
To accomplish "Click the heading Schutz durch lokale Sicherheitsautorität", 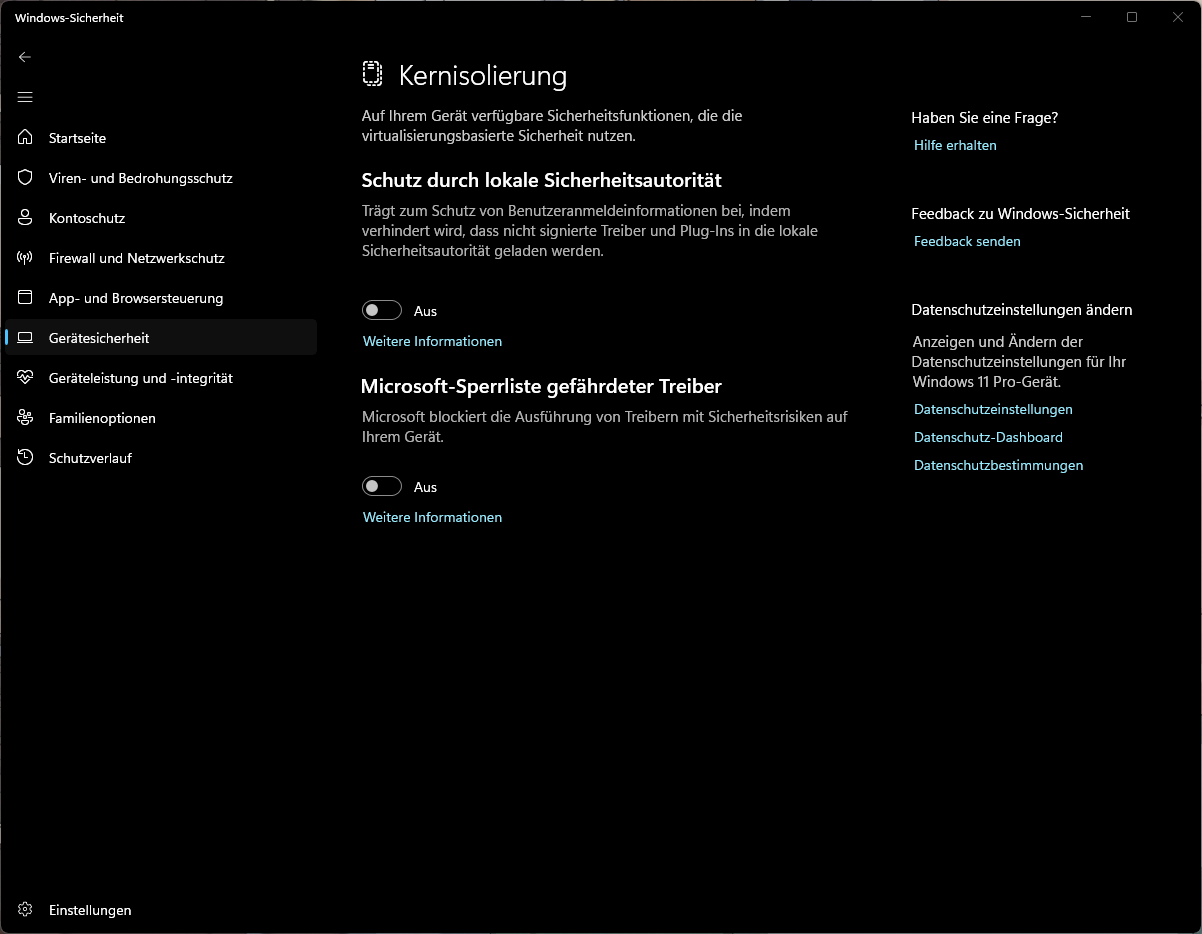I will (541, 180).
